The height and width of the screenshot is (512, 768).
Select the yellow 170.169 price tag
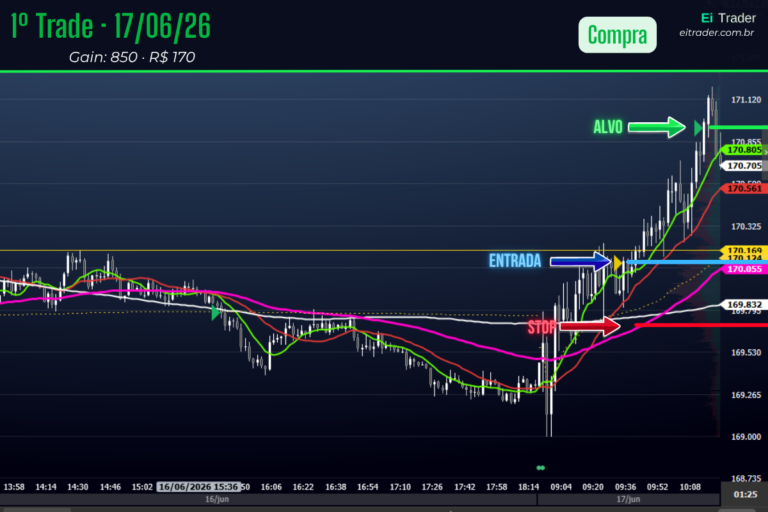744,250
